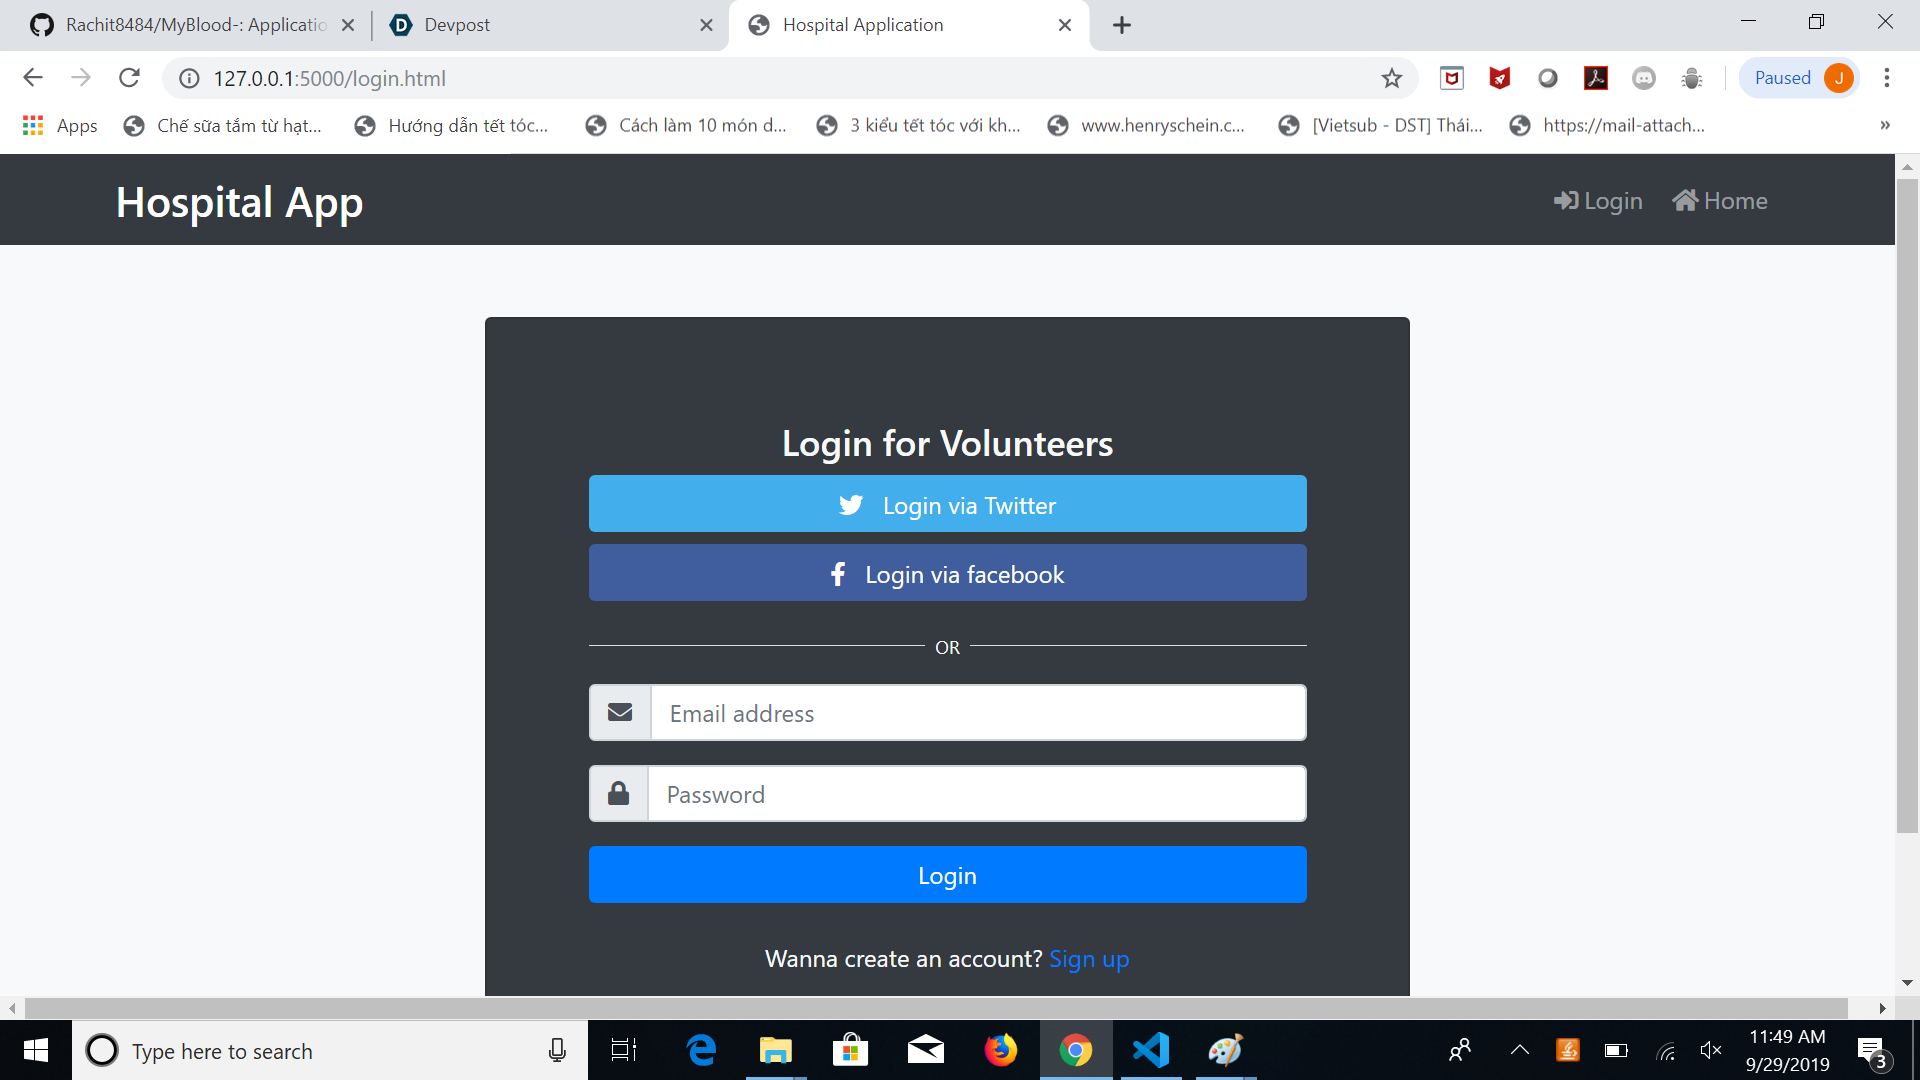Follow the Sign up link
The image size is (1920, 1080).
coord(1089,959)
